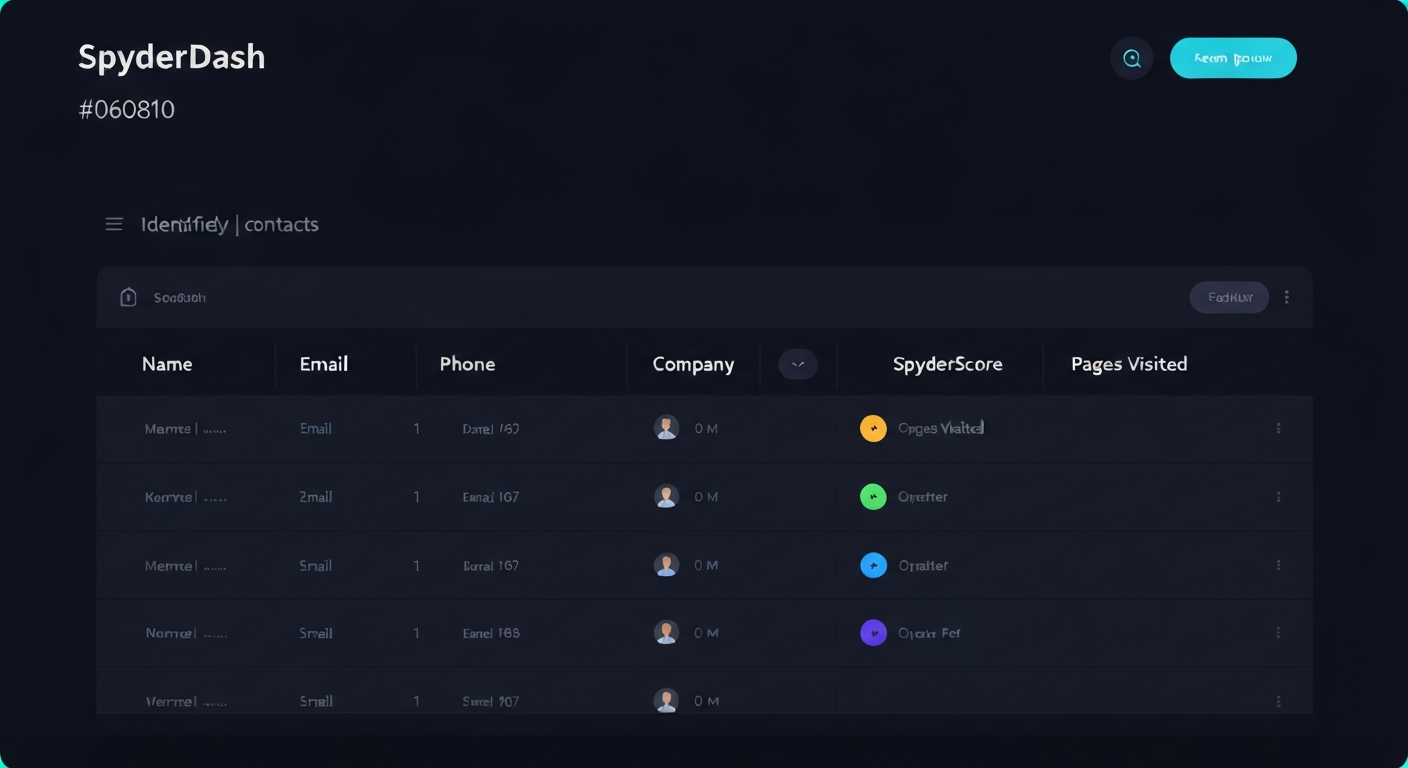Click the shield icon in the search bar
The width and height of the screenshot is (1408, 768).
click(128, 297)
